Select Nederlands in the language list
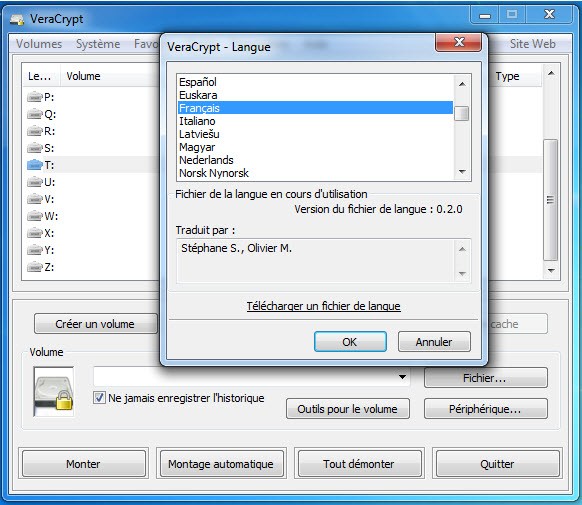 315,160
